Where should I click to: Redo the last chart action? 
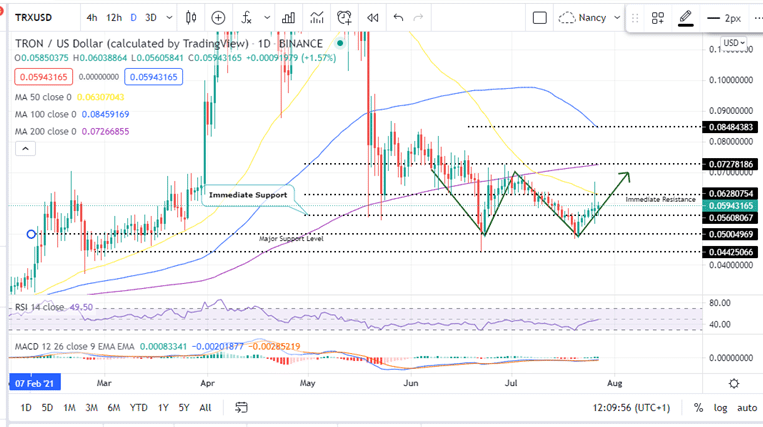pos(418,18)
